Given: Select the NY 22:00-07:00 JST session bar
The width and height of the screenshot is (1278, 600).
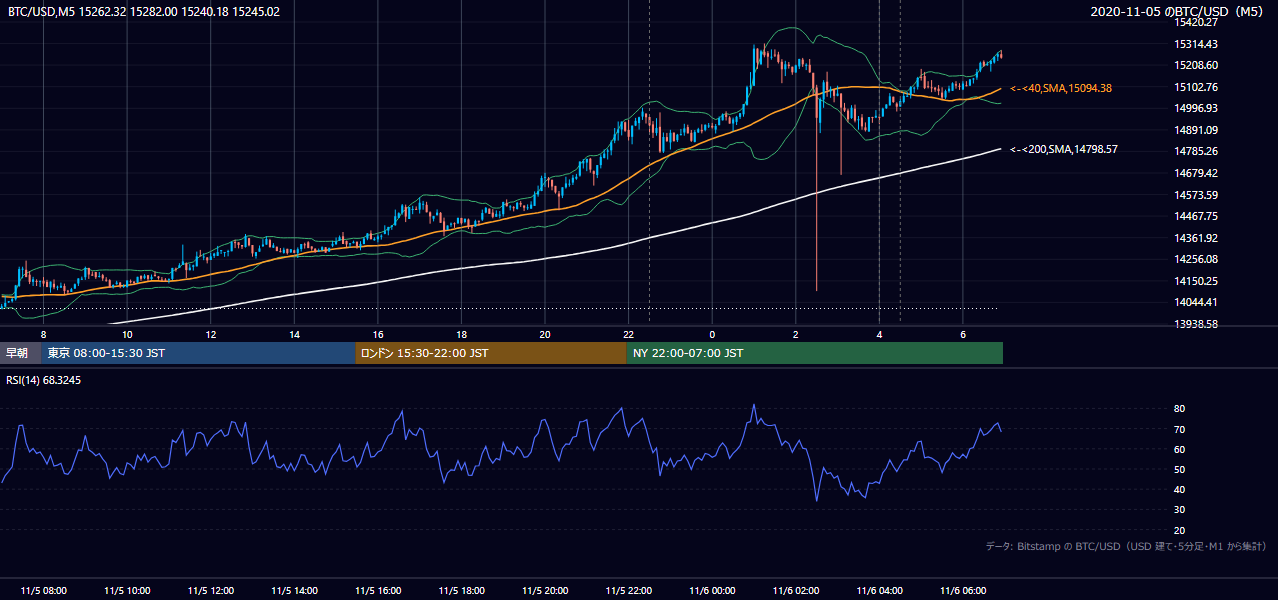Looking at the screenshot, I should (815, 353).
